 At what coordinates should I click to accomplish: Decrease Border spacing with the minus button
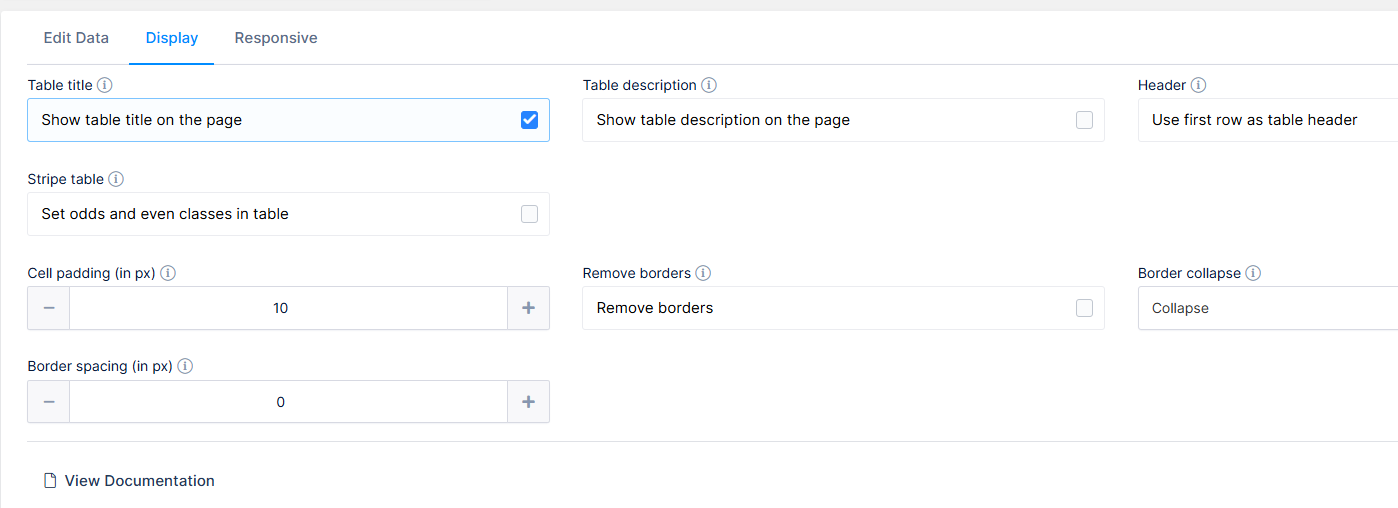49,402
